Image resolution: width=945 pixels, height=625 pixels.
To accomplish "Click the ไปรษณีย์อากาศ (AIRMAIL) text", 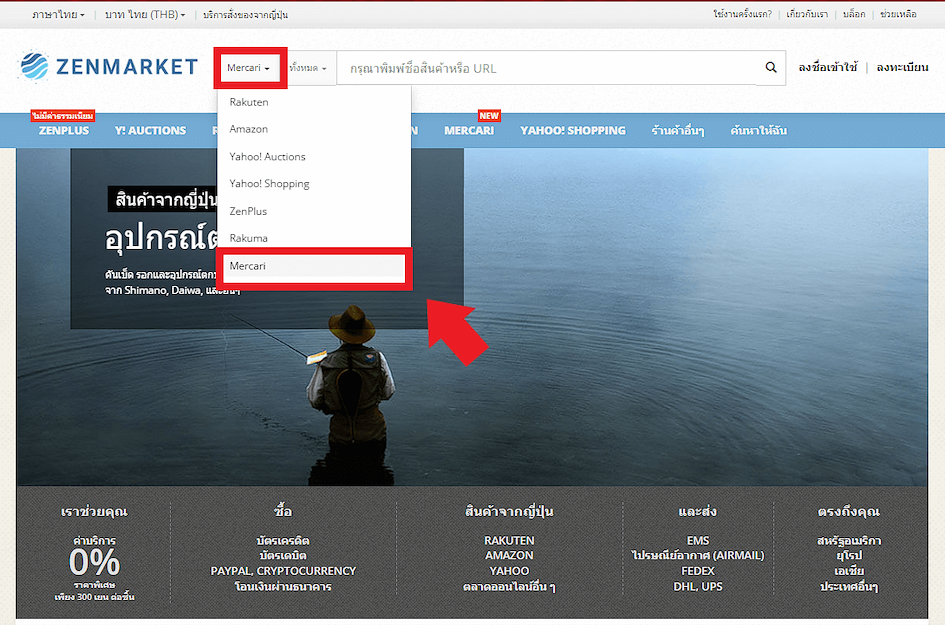I will click(698, 555).
